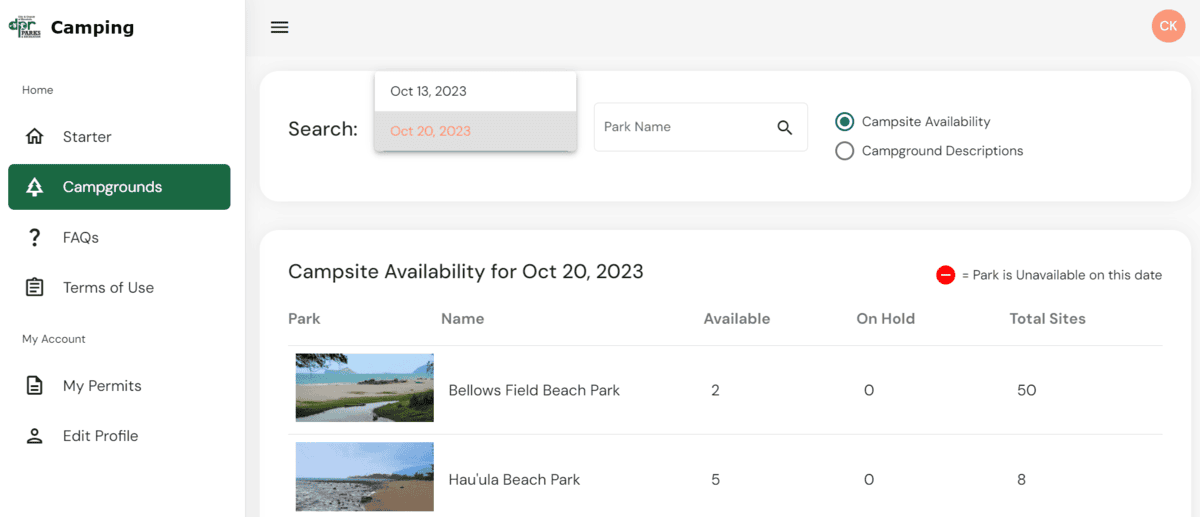Screen dimensions: 1200x517
Task: Open Campgrounds in sidebar
Action: click(x=119, y=187)
